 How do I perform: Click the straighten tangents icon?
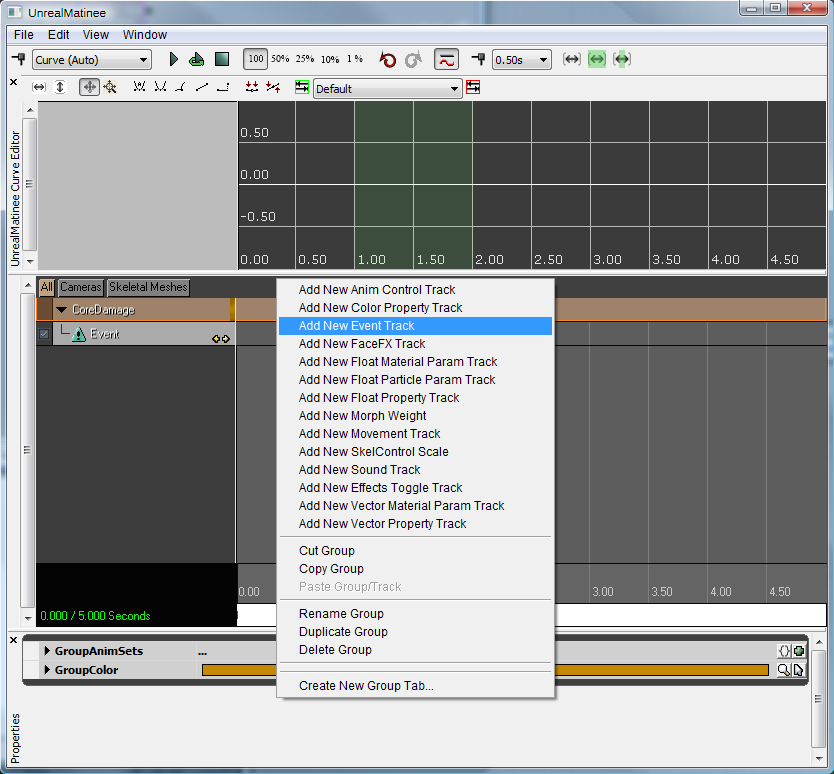(273, 87)
